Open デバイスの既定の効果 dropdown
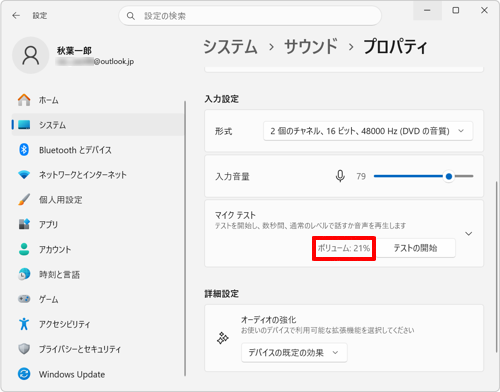Screen dimensions: 500x392 point(294,353)
